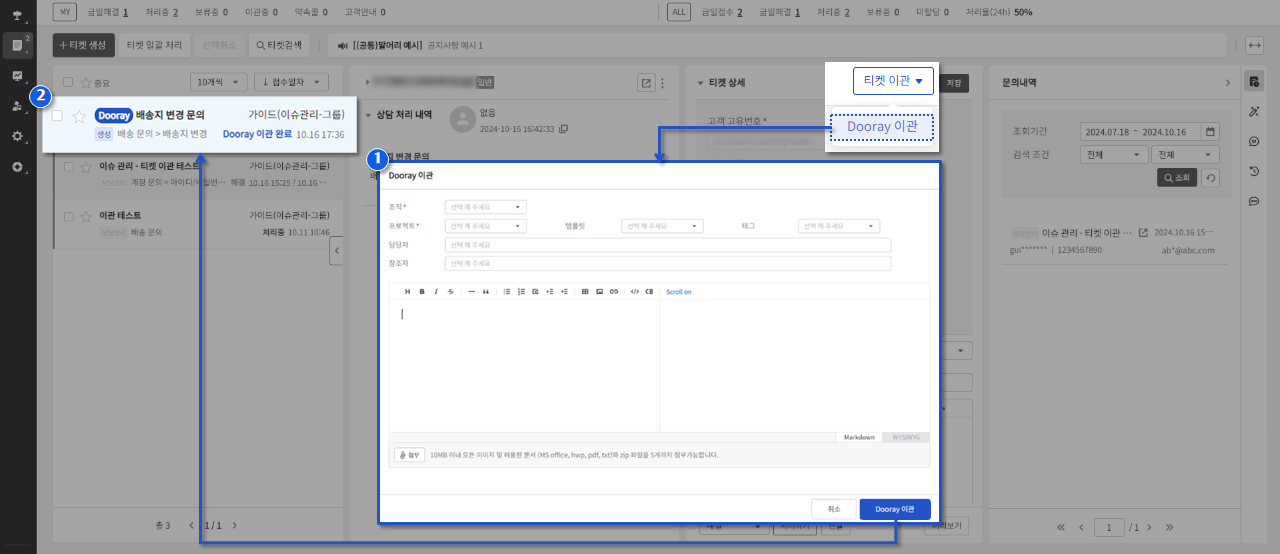This screenshot has width=1280, height=554.
Task: Expand the 티켓 이관 dropdown button
Action: click(893, 81)
